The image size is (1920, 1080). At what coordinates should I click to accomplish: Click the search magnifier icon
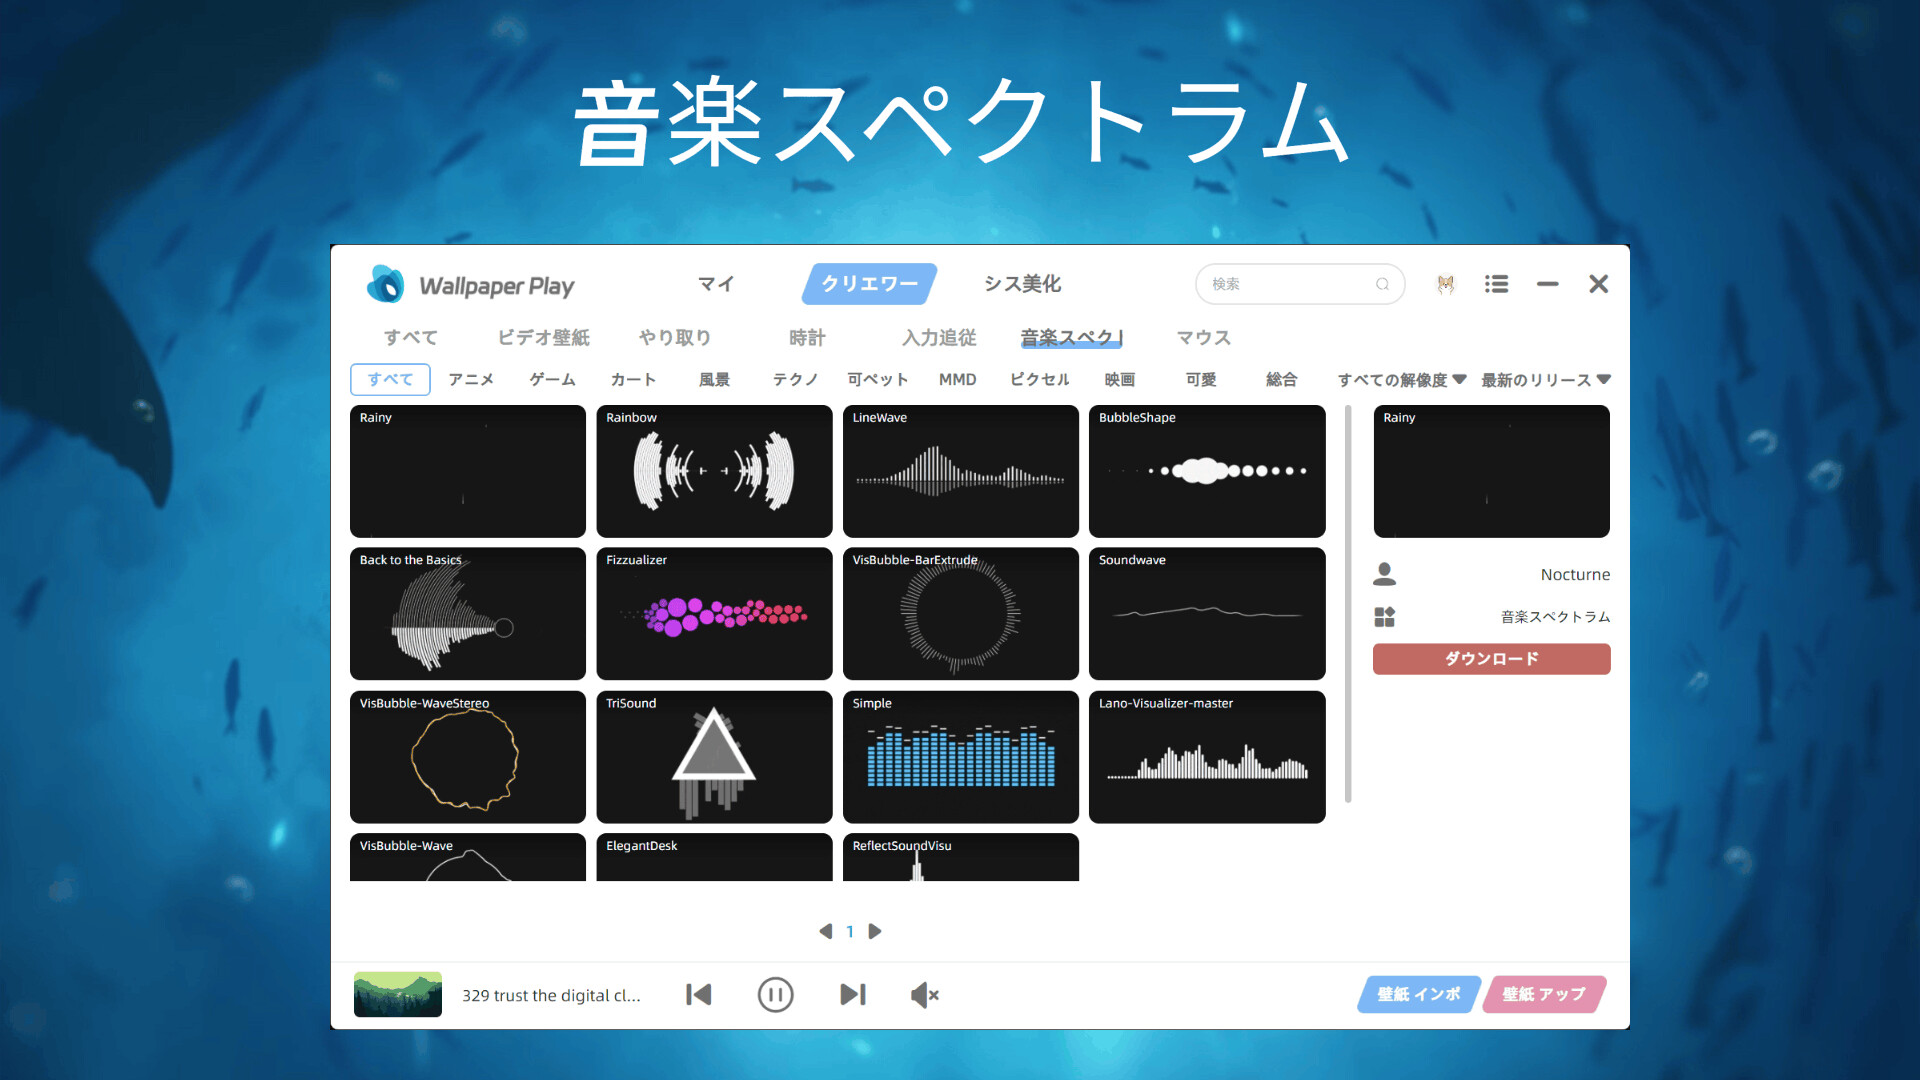coord(1382,284)
